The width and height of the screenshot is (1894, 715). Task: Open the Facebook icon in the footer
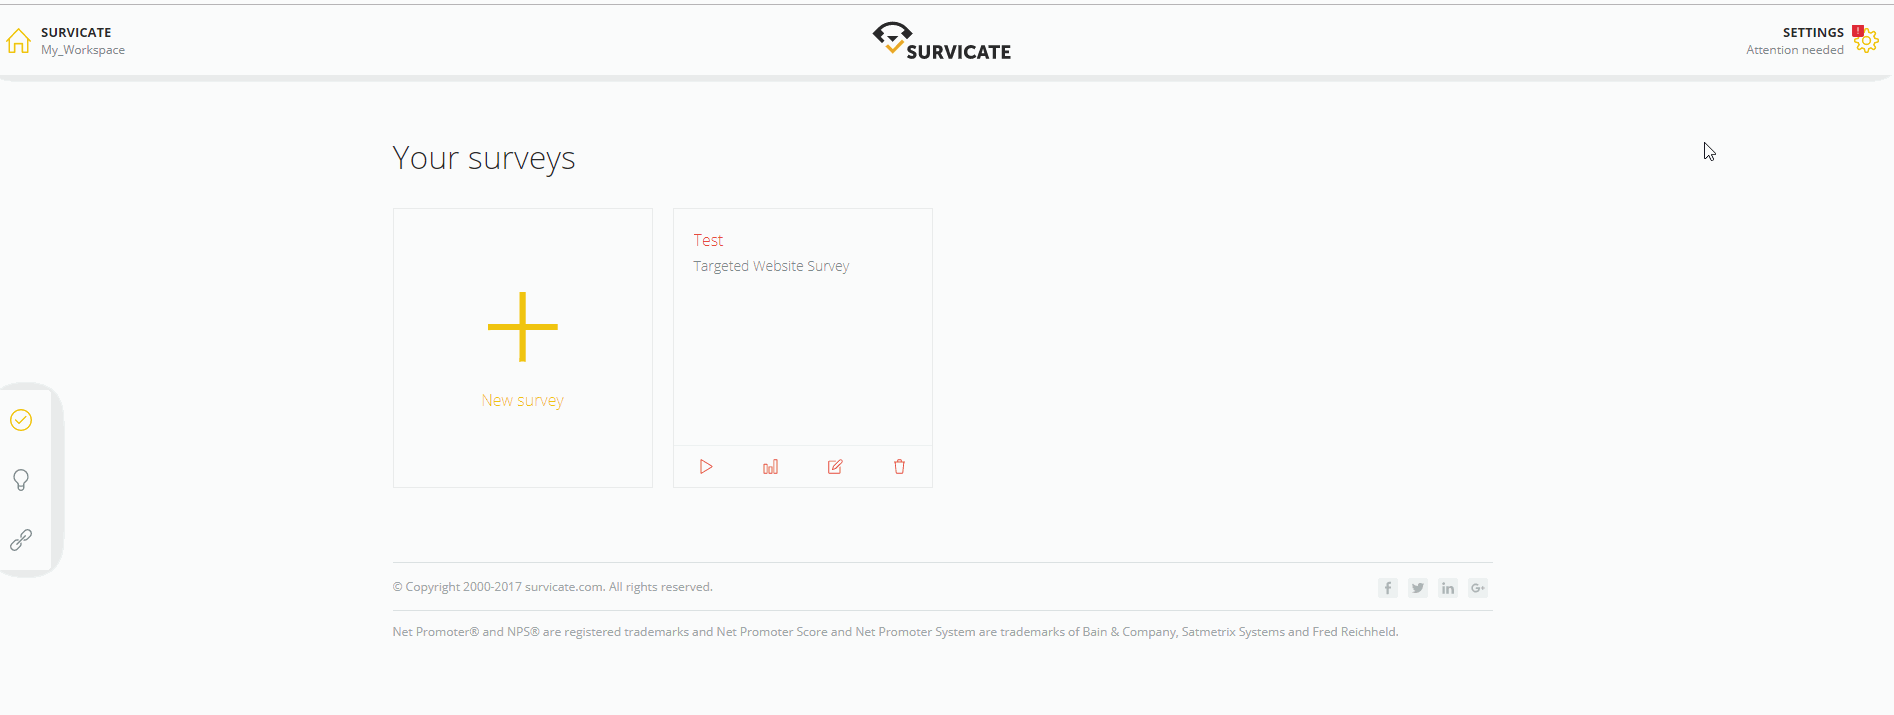[1388, 588]
